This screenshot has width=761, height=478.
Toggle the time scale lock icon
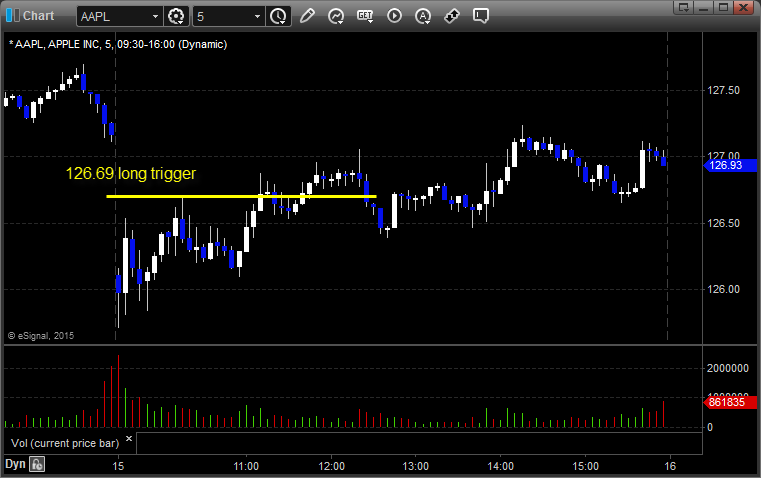tap(37, 464)
